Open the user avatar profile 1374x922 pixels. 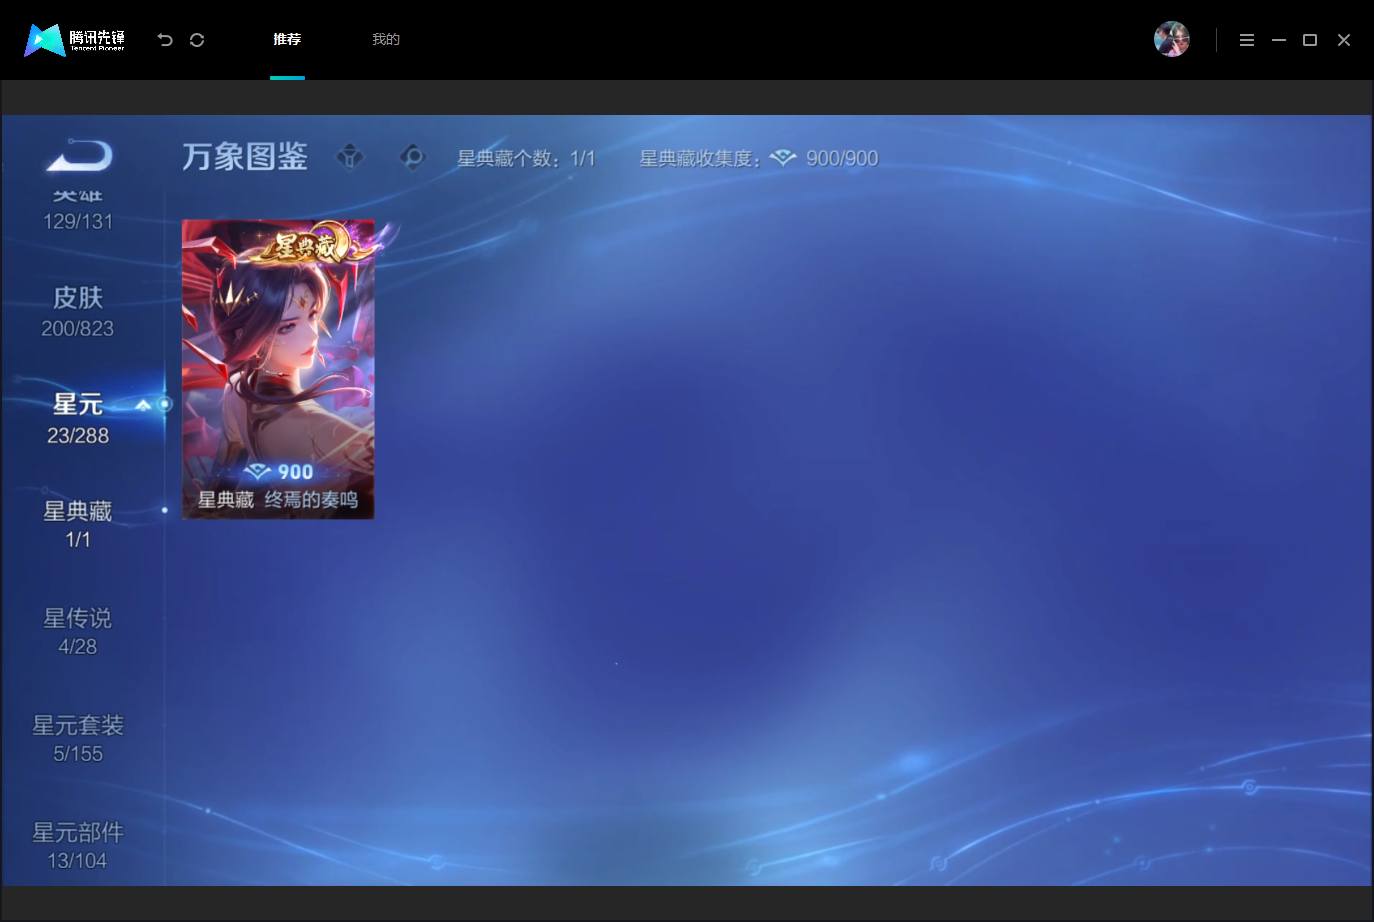click(x=1171, y=39)
